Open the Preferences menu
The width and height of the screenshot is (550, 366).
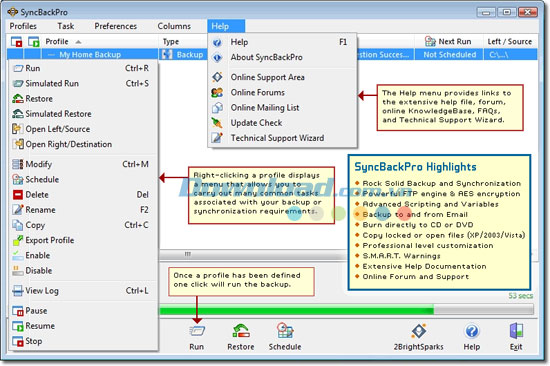click(x=115, y=26)
